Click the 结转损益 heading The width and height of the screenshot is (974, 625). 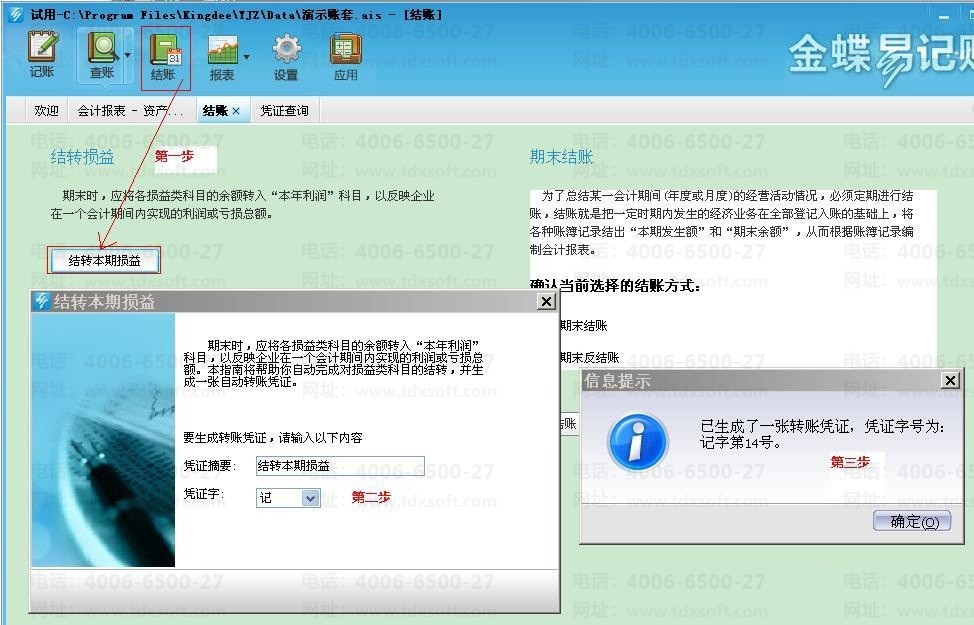coord(83,157)
